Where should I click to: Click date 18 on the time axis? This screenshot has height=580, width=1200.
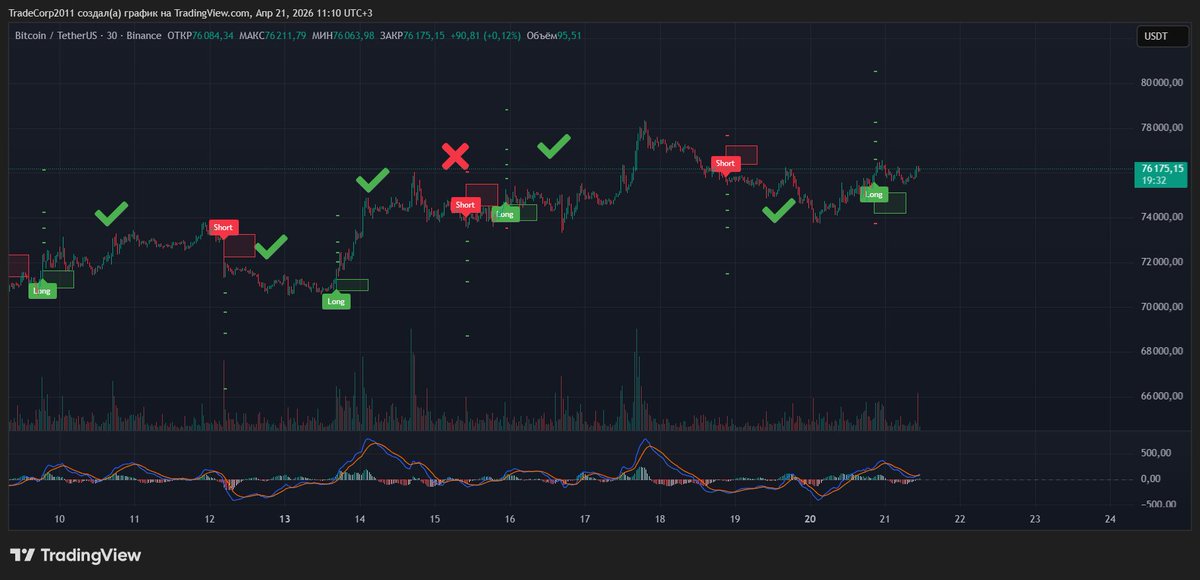coord(660,520)
